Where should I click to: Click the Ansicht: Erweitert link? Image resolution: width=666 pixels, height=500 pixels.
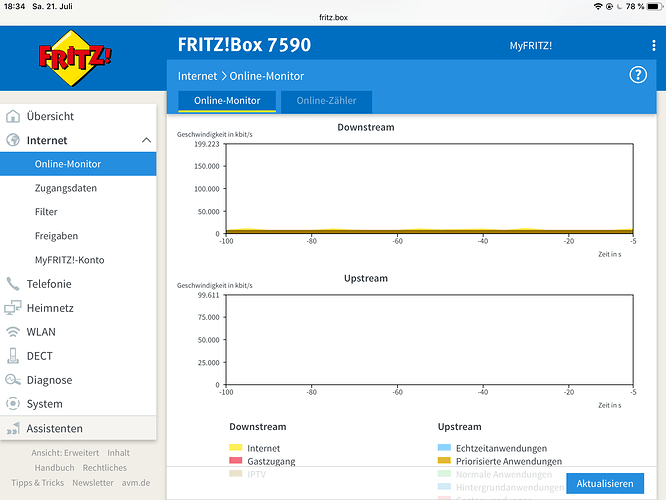coord(65,453)
